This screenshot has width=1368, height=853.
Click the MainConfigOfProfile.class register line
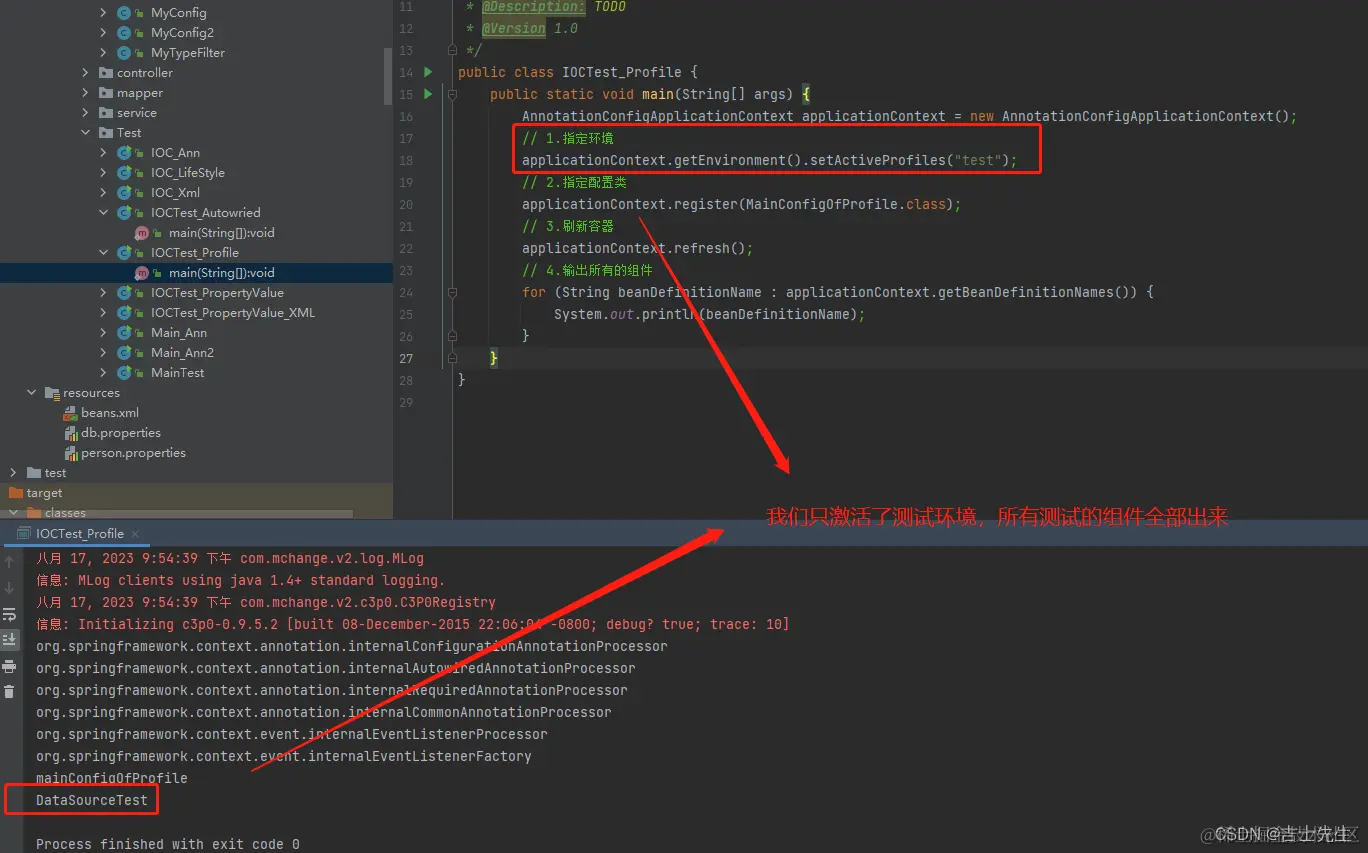click(741, 204)
